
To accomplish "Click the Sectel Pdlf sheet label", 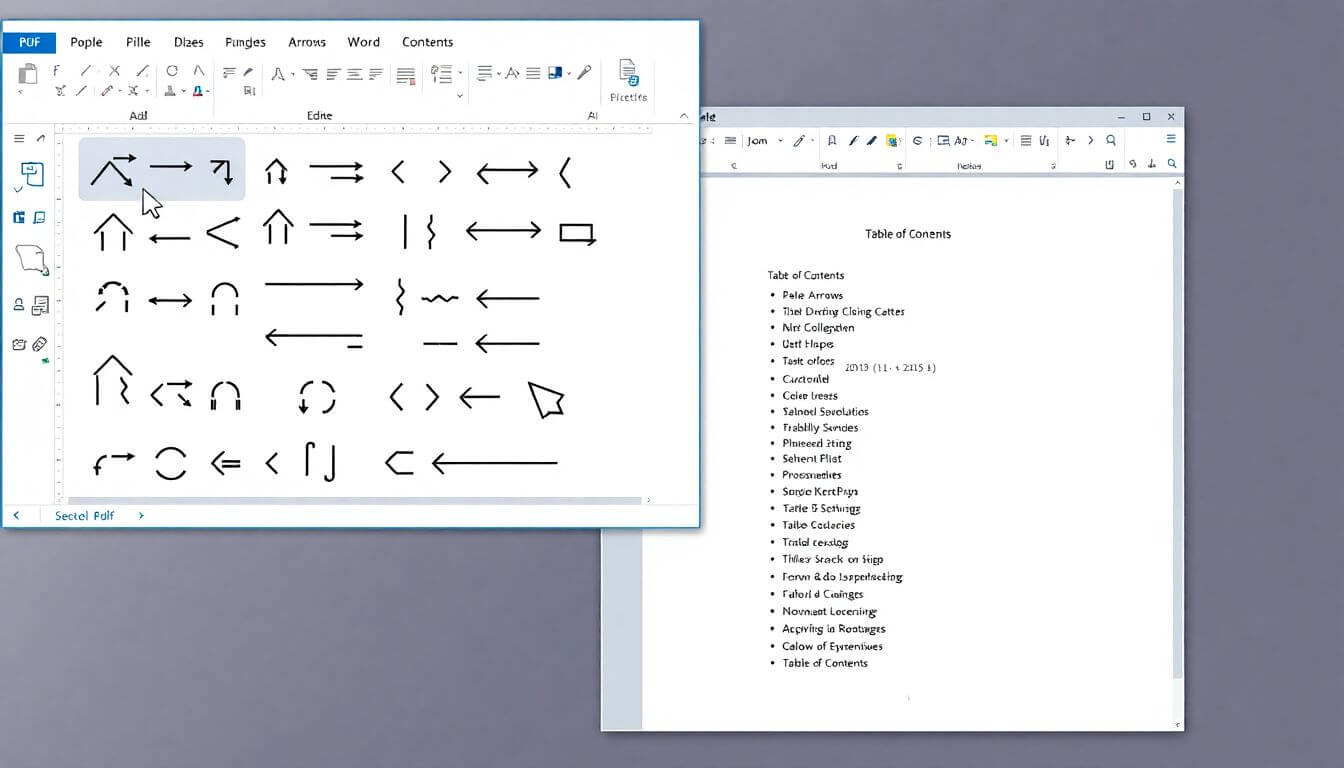I will point(84,515).
